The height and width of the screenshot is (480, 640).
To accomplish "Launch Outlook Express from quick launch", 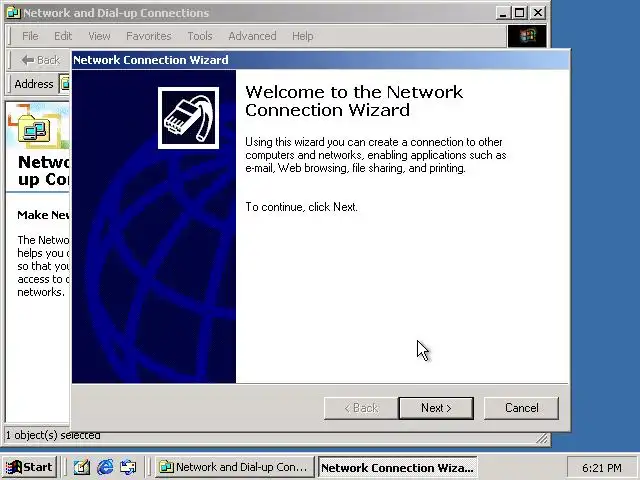I will [x=128, y=467].
